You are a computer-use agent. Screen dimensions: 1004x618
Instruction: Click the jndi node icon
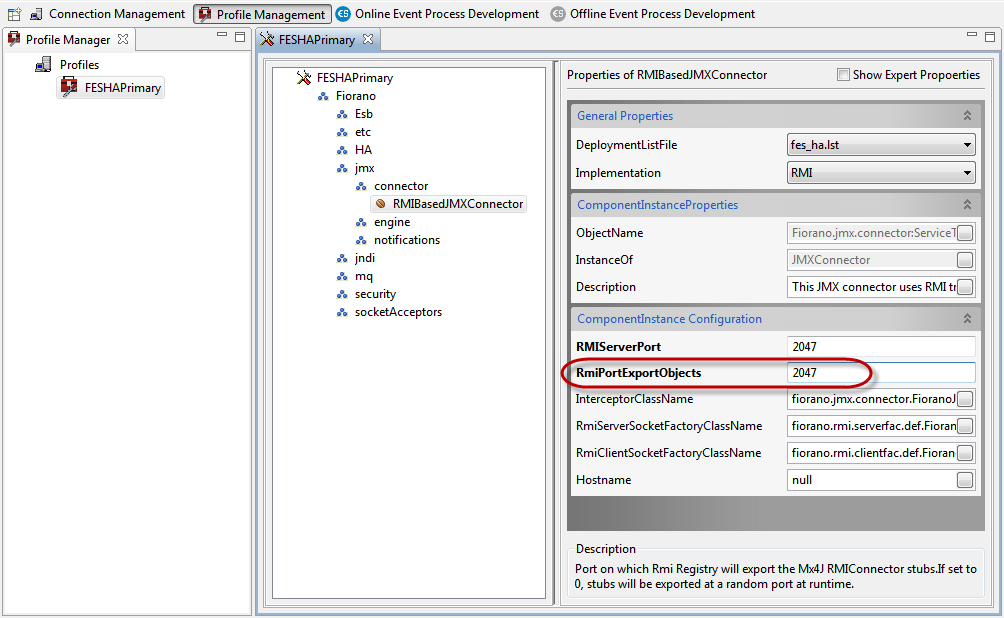click(343, 258)
